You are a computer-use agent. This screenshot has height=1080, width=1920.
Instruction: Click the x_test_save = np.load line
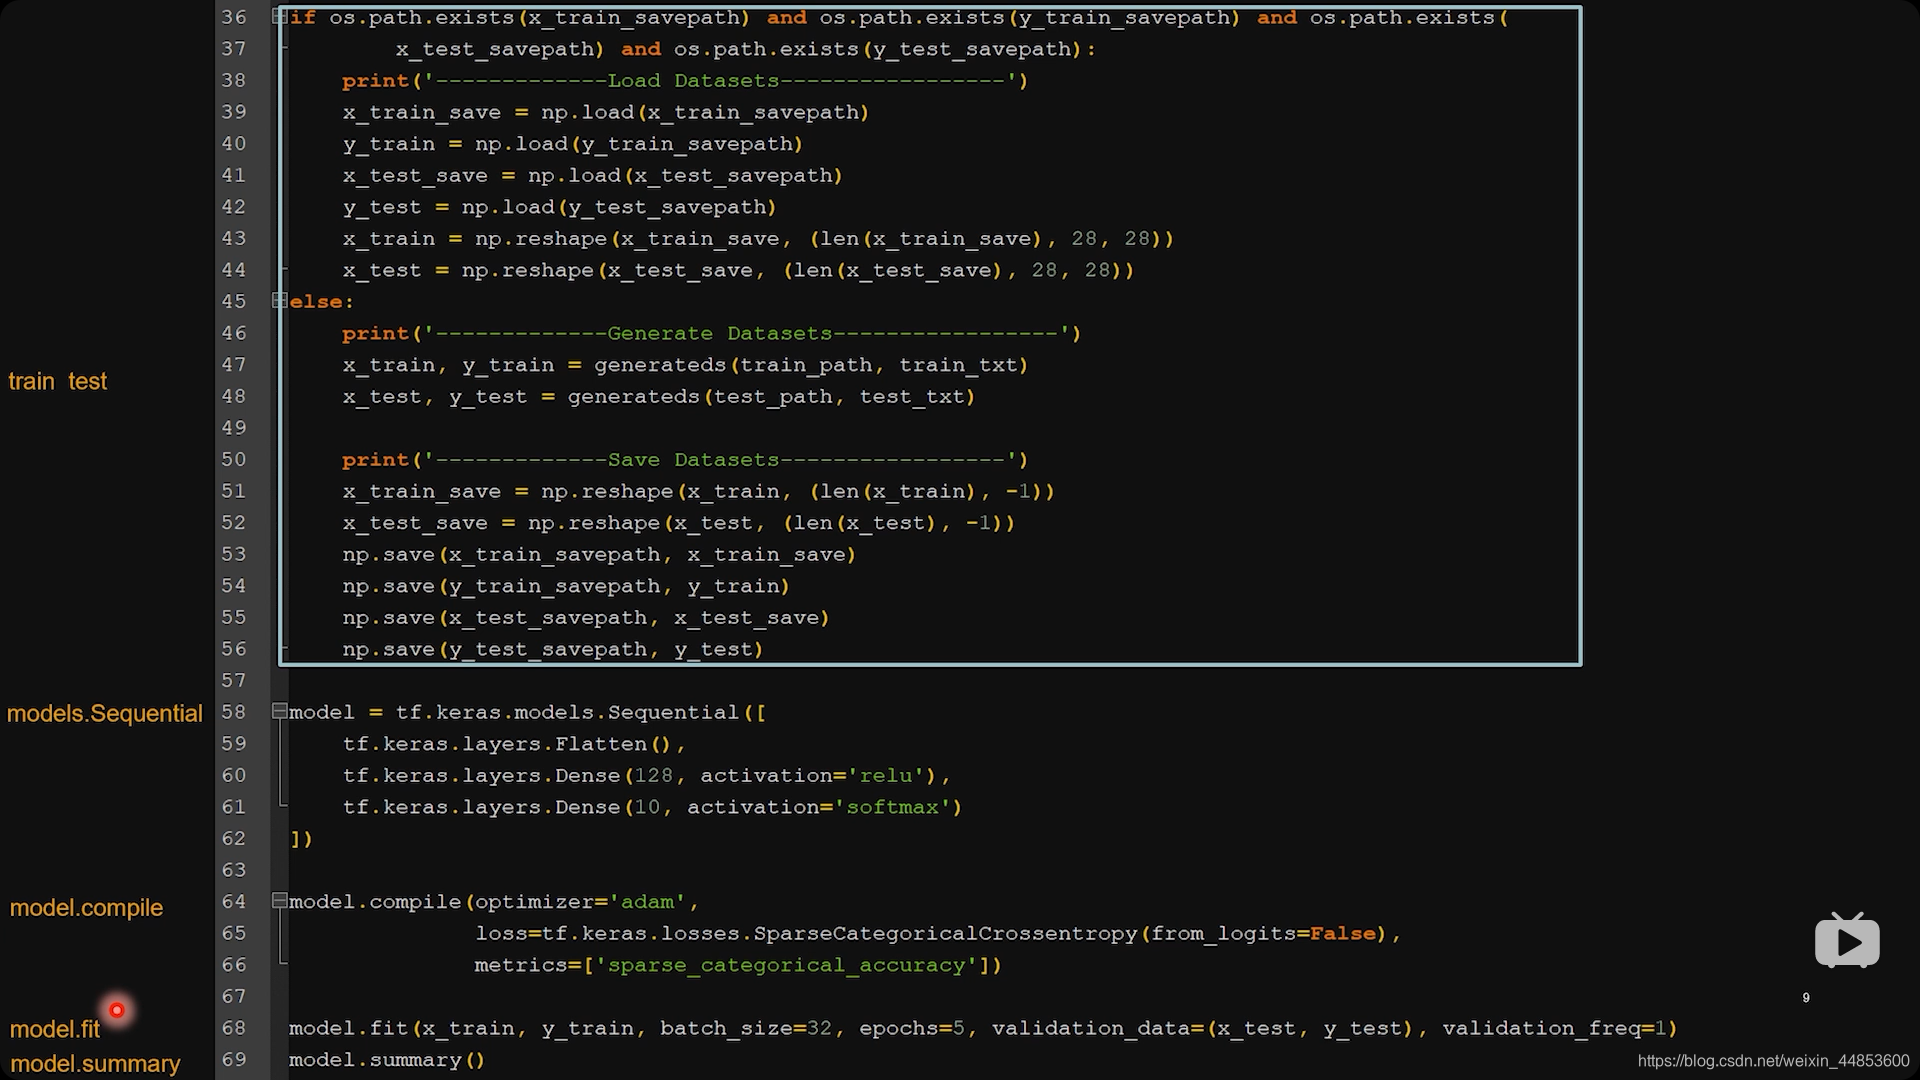[x=593, y=175]
